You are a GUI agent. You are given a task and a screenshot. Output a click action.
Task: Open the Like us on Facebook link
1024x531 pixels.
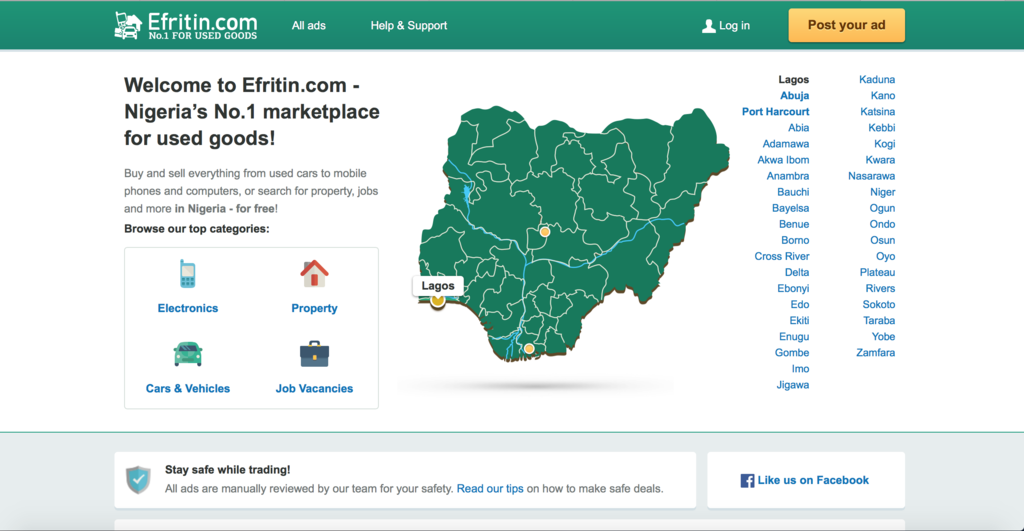click(812, 481)
